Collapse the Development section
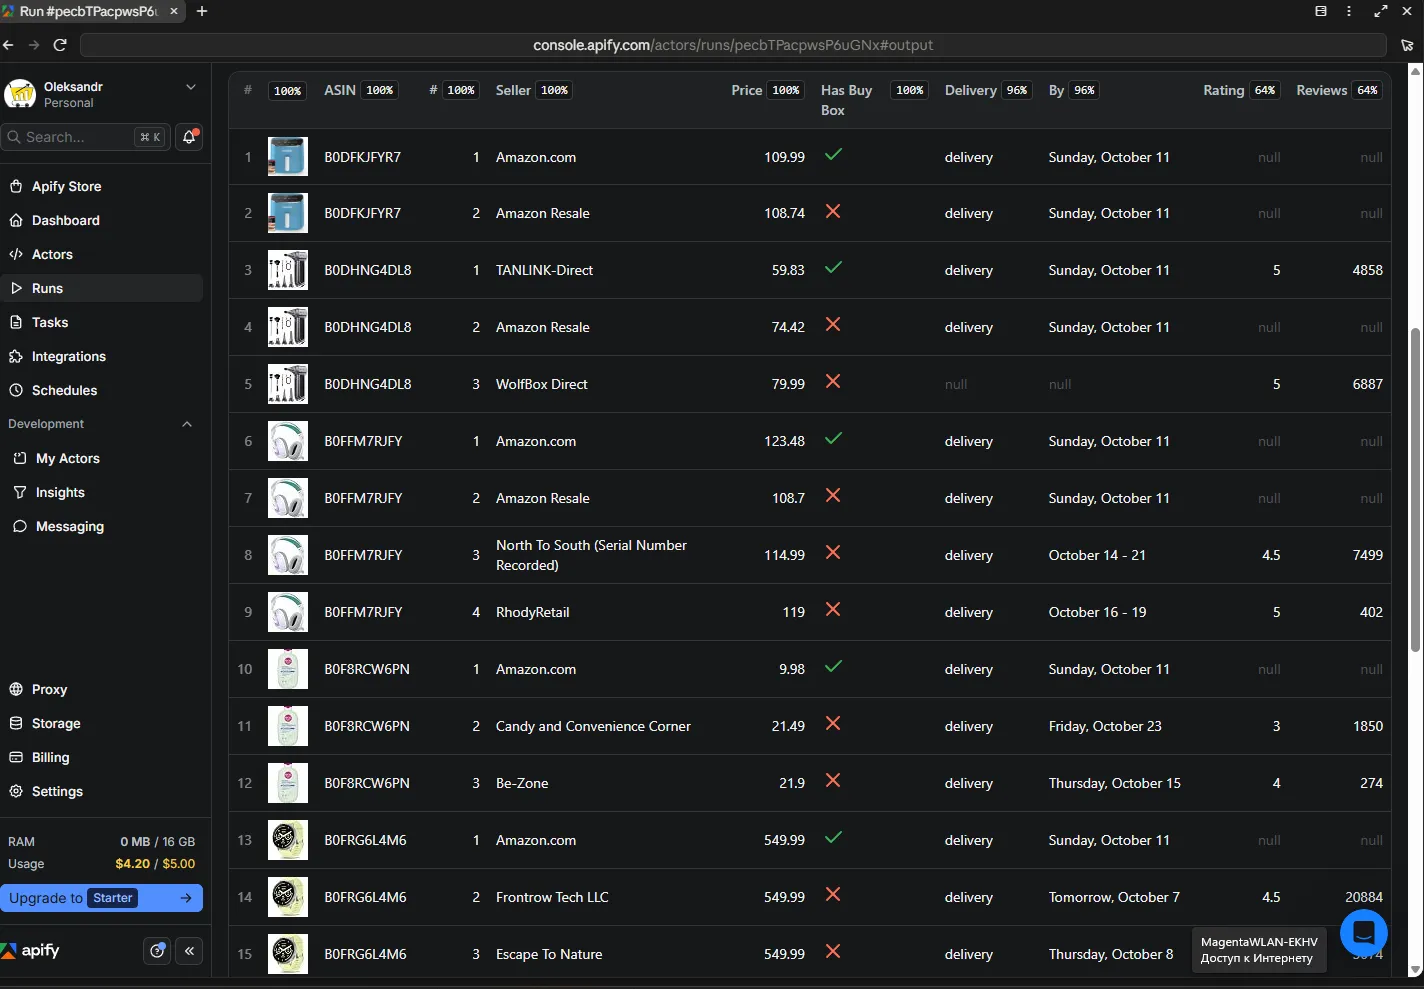1424x989 pixels. tap(187, 424)
